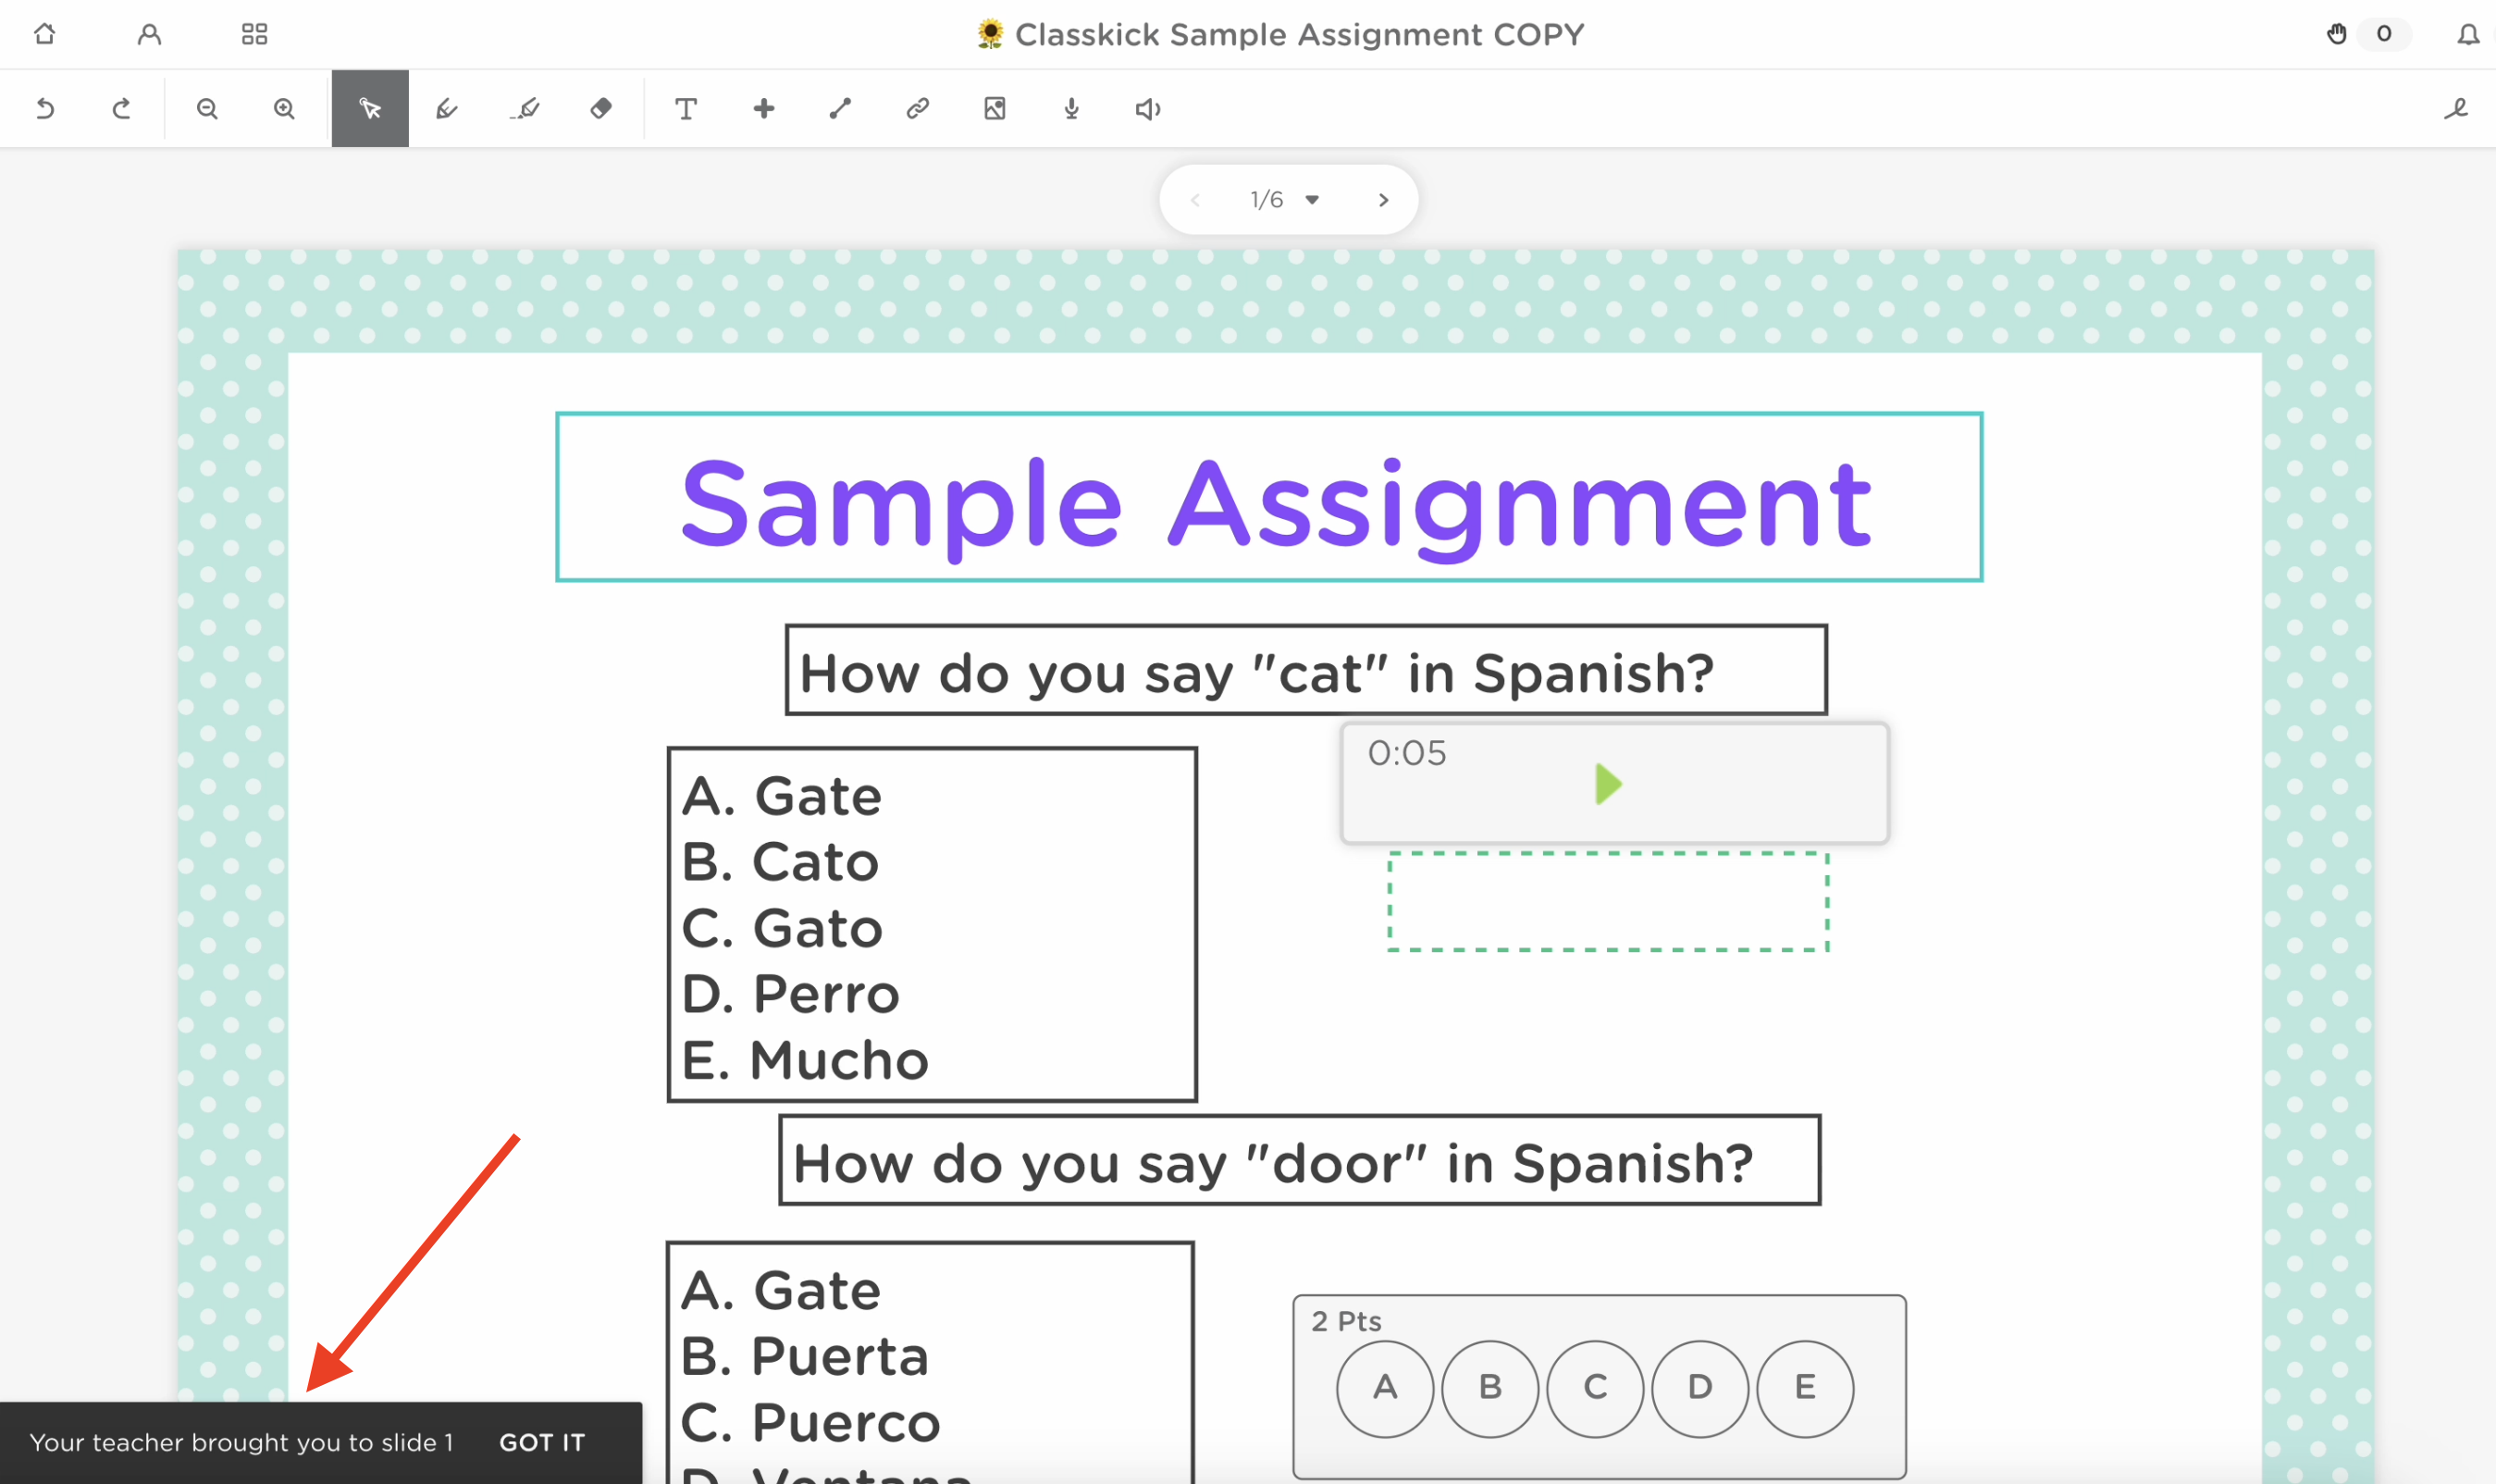2496x1484 pixels.
Task: Click the raise hand icon
Action: click(2337, 34)
